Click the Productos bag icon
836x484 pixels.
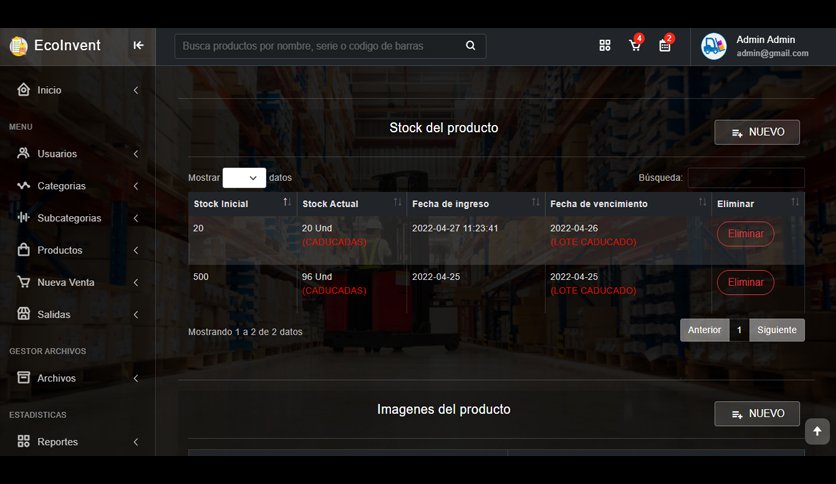coord(23,249)
